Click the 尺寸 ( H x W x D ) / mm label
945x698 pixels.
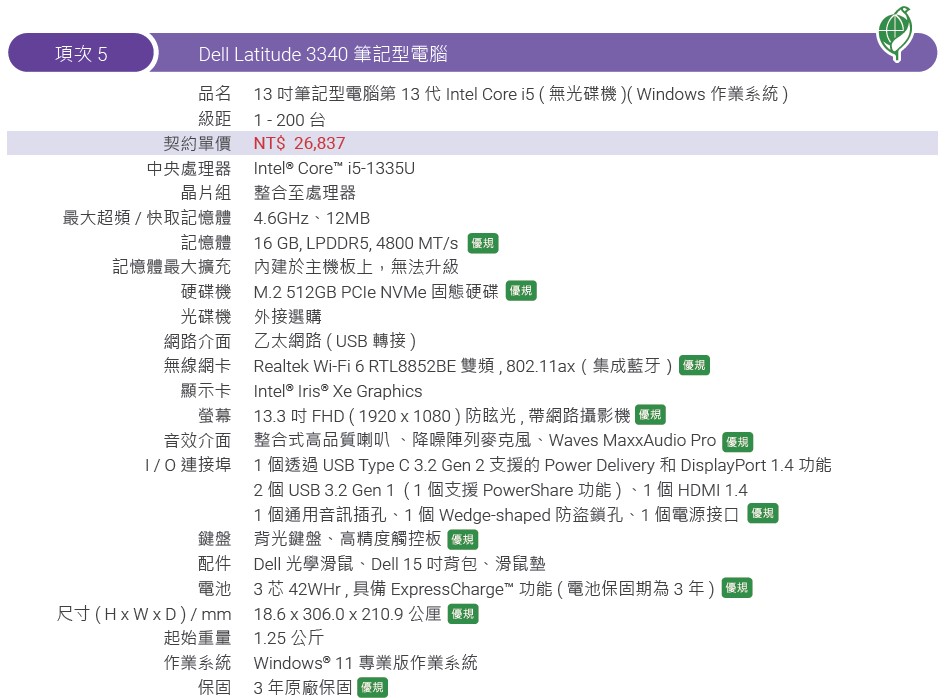tap(144, 614)
